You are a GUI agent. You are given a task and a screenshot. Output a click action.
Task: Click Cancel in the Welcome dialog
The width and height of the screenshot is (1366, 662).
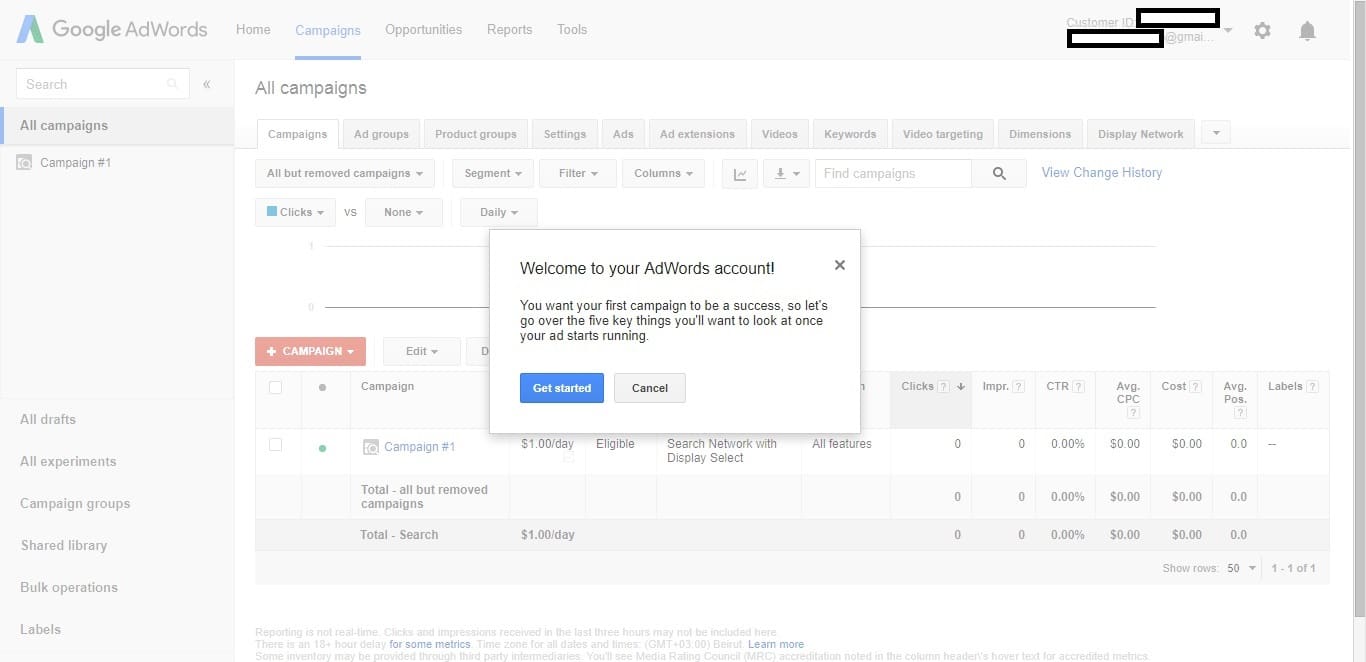click(x=650, y=388)
